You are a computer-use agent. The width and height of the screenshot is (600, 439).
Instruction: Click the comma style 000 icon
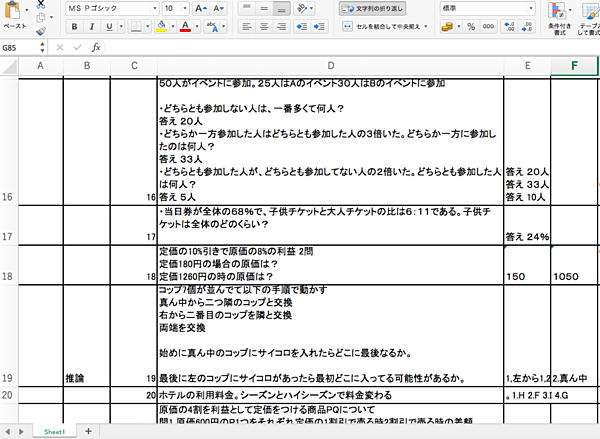pos(486,27)
